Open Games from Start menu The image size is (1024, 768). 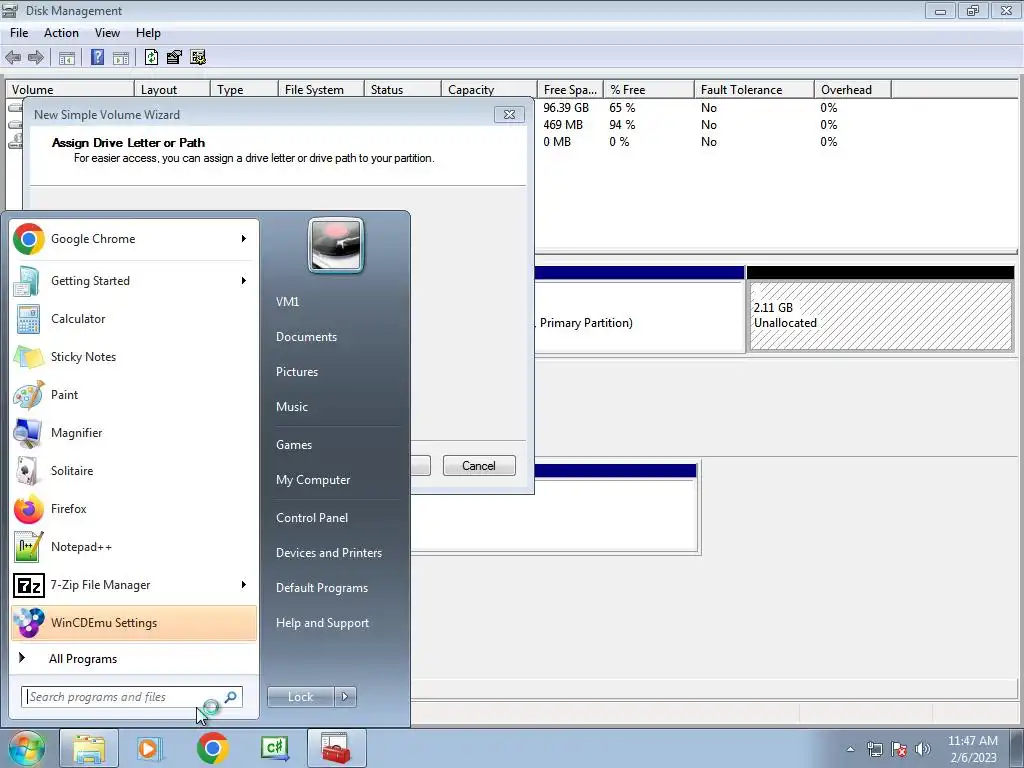[x=294, y=445]
